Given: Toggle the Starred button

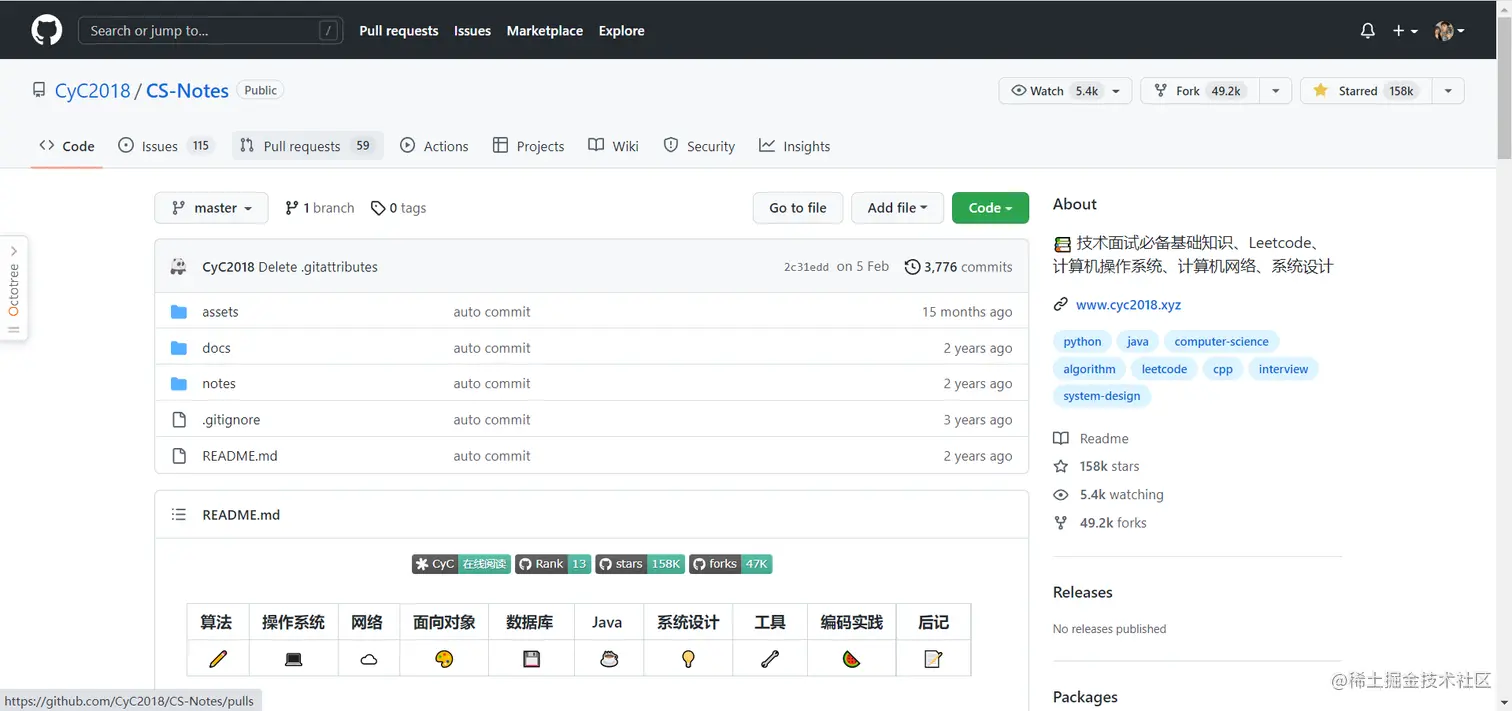Looking at the screenshot, I should point(1366,91).
